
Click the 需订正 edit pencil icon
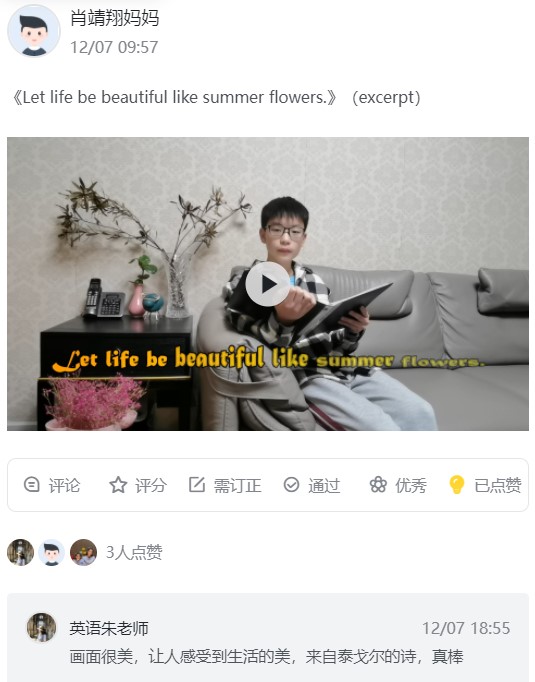tap(197, 485)
